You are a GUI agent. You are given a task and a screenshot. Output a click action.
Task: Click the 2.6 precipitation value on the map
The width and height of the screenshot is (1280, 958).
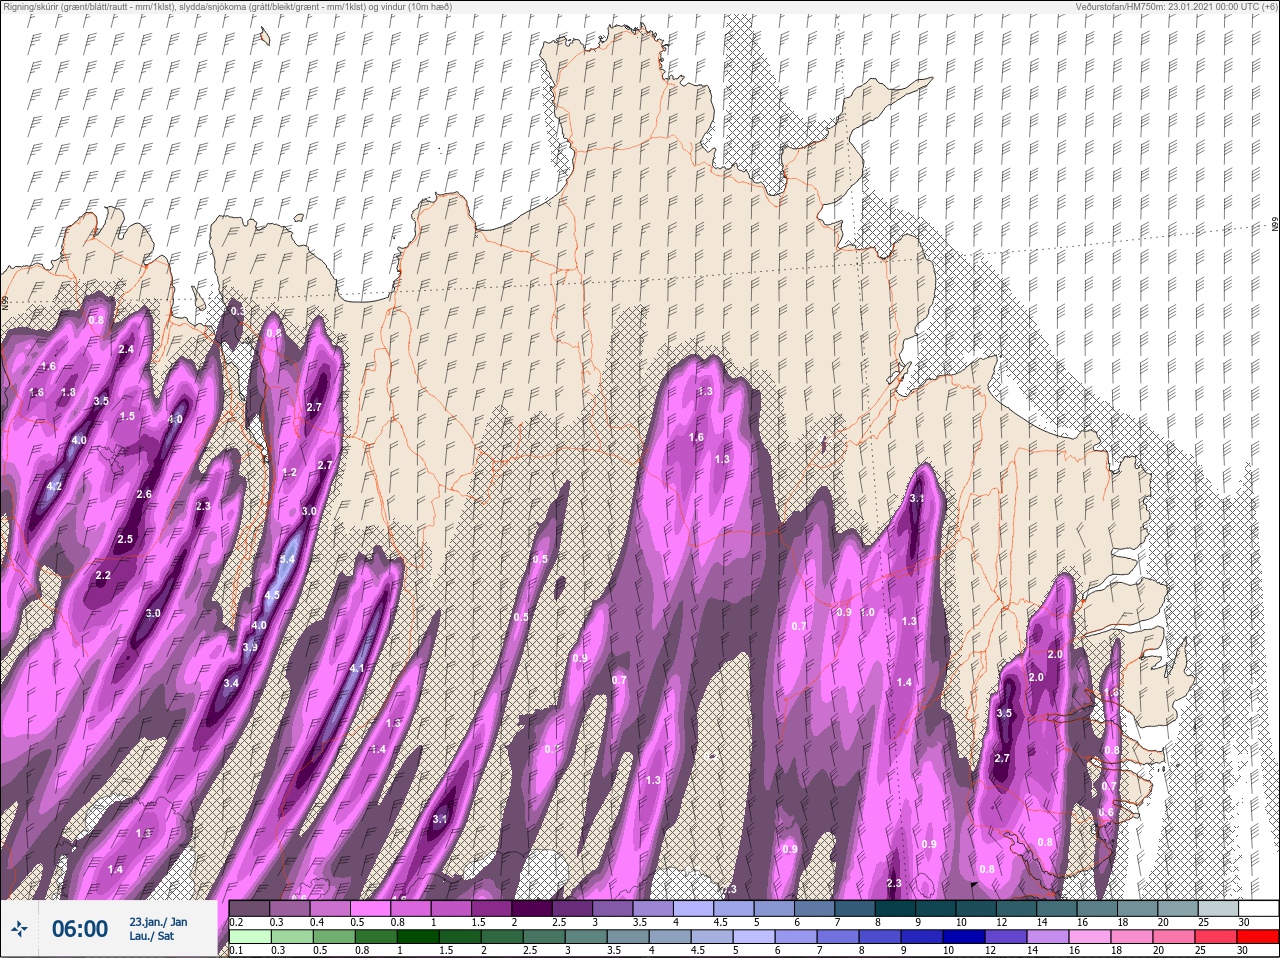click(144, 494)
